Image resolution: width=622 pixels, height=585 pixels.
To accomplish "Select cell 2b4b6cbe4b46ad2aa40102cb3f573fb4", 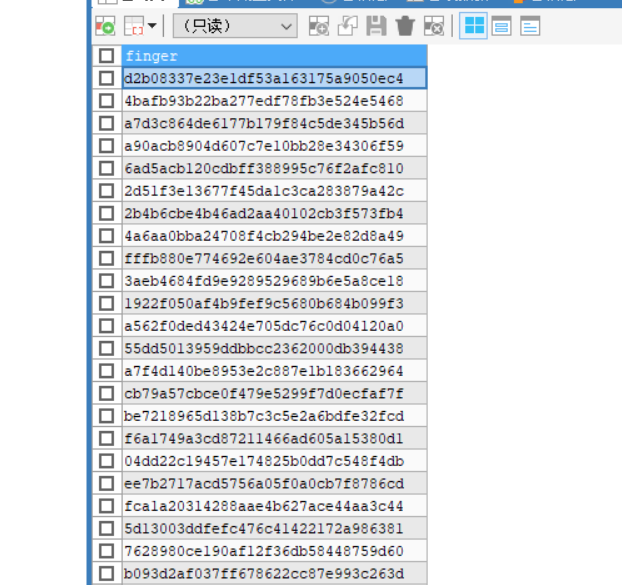I will click(x=275, y=213).
